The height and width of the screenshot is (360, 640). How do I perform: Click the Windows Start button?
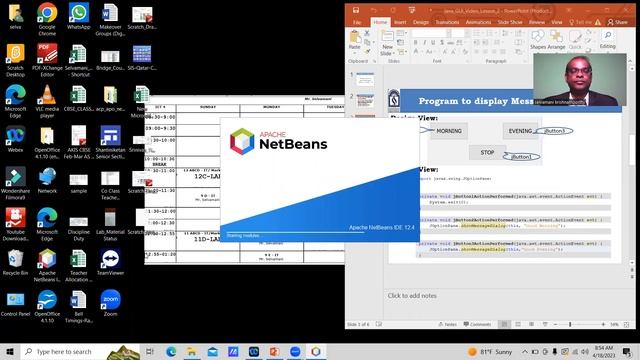pos(10,351)
